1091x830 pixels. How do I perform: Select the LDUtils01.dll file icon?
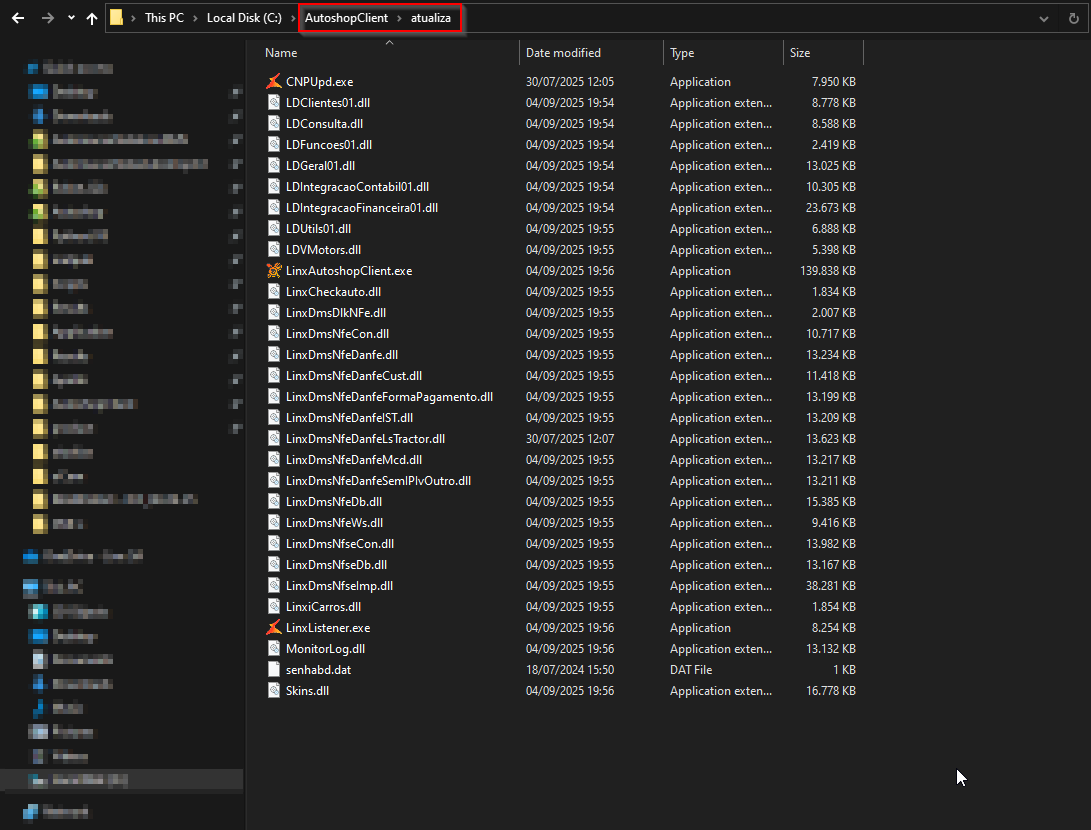(274, 228)
